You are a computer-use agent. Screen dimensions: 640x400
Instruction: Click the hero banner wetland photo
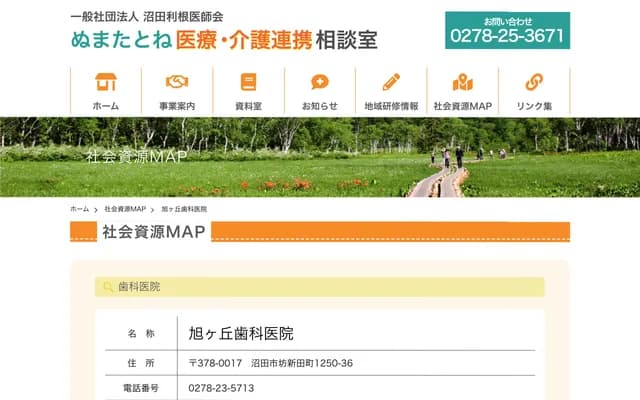point(320,157)
